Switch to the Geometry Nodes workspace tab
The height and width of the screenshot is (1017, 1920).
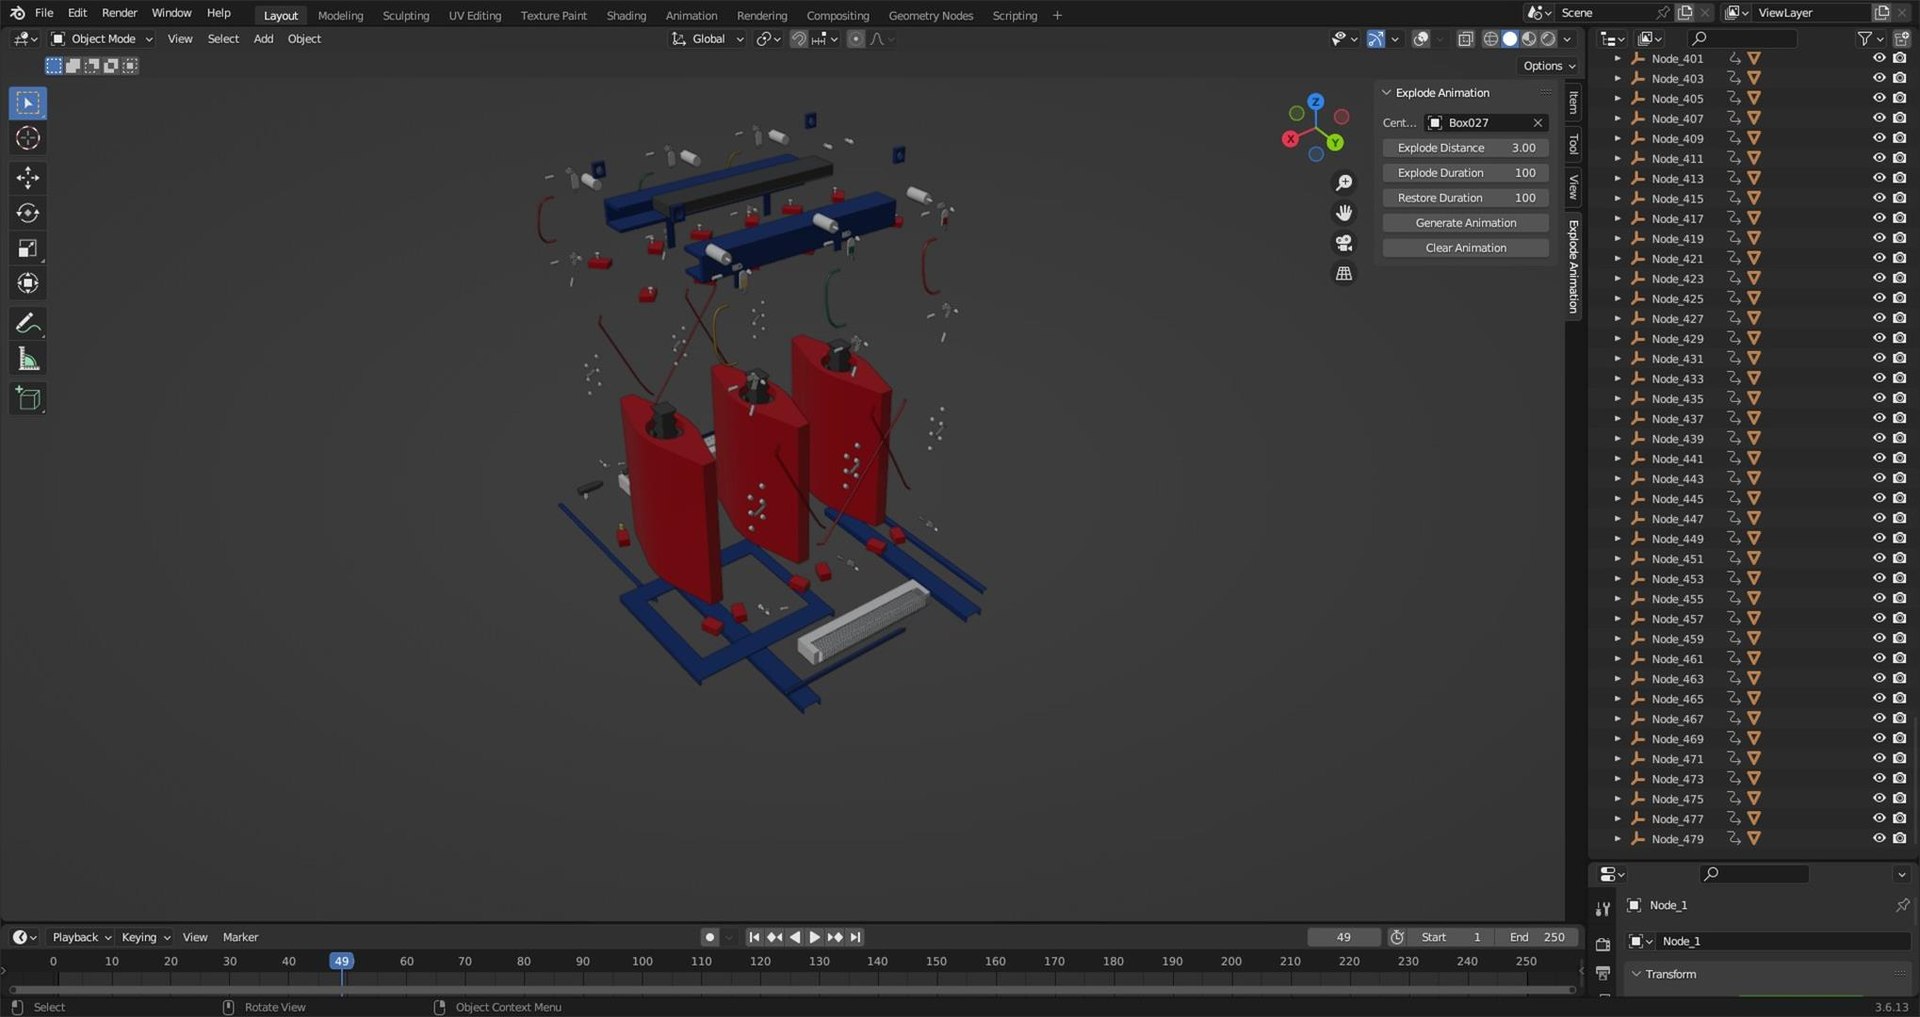930,15
